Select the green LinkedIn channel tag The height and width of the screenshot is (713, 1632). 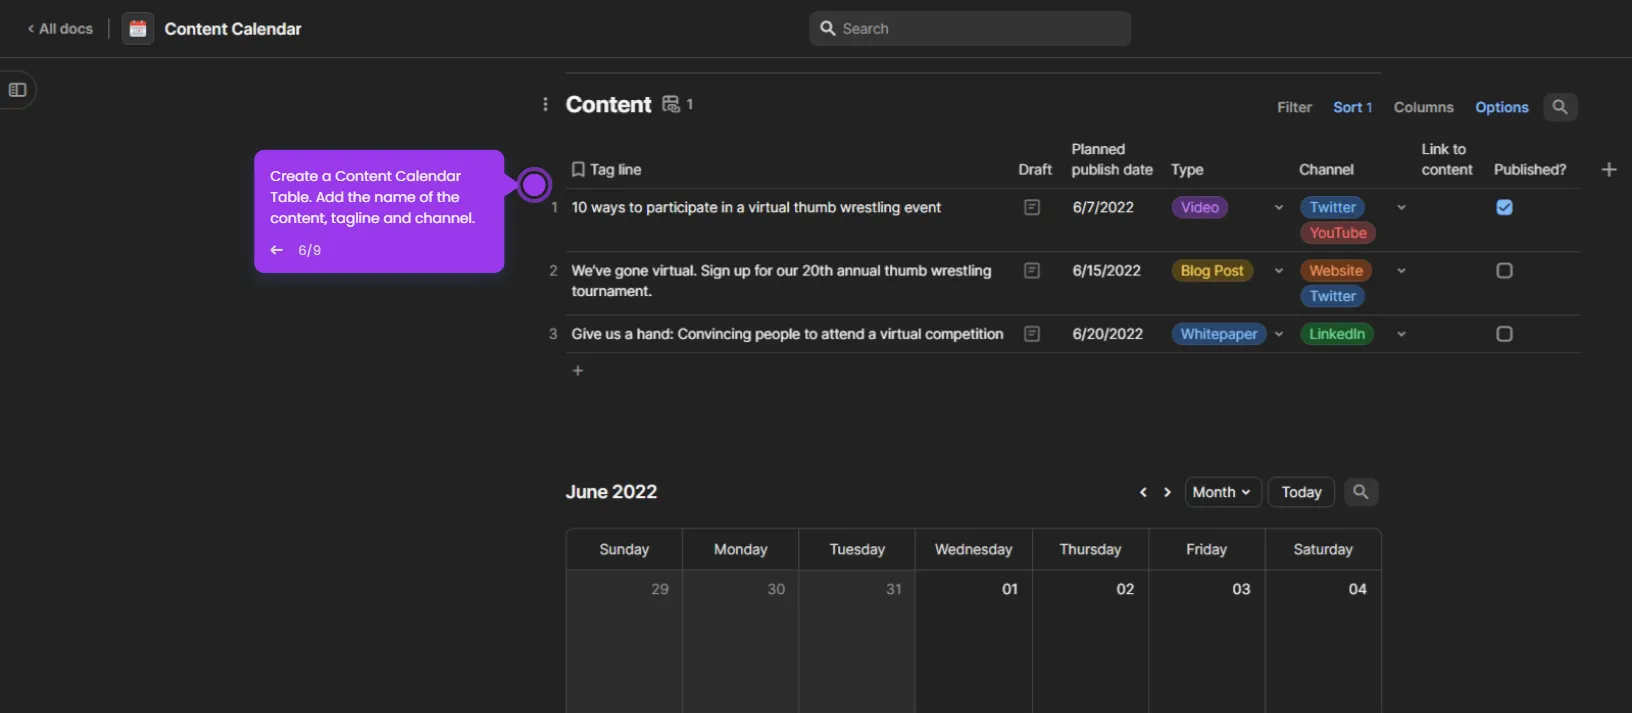pos(1337,334)
